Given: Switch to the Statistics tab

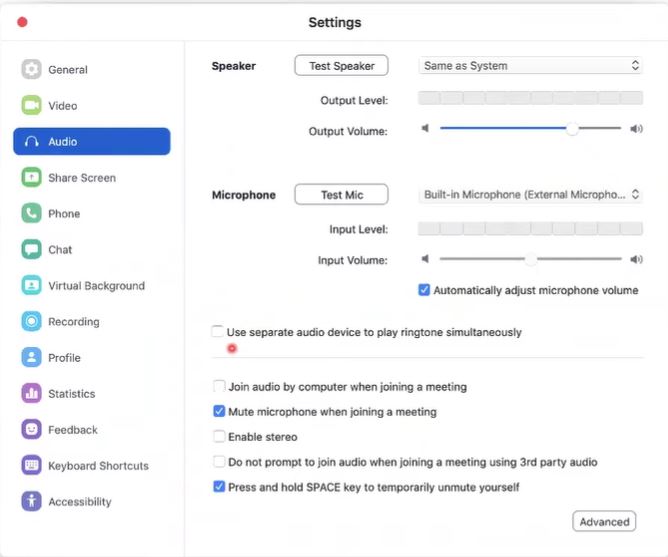Looking at the screenshot, I should click(x=71, y=394).
